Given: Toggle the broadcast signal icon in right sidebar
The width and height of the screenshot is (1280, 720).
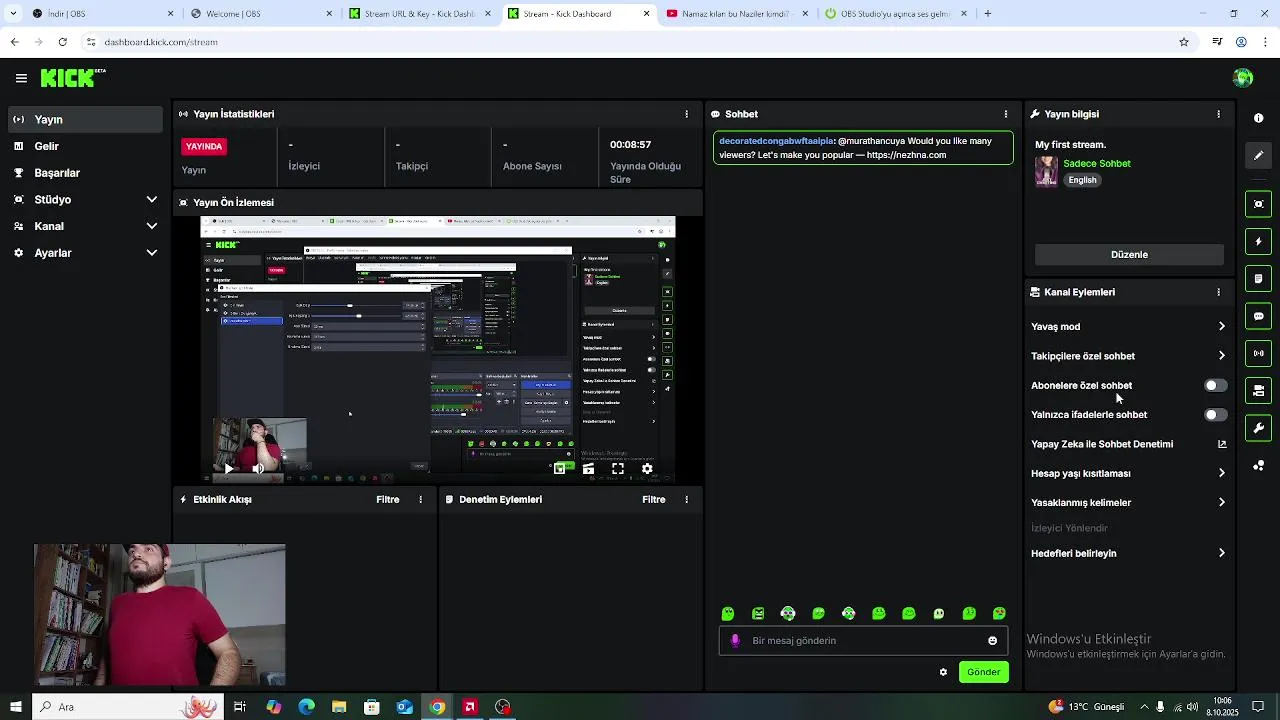Looking at the screenshot, I should pos(1258,353).
